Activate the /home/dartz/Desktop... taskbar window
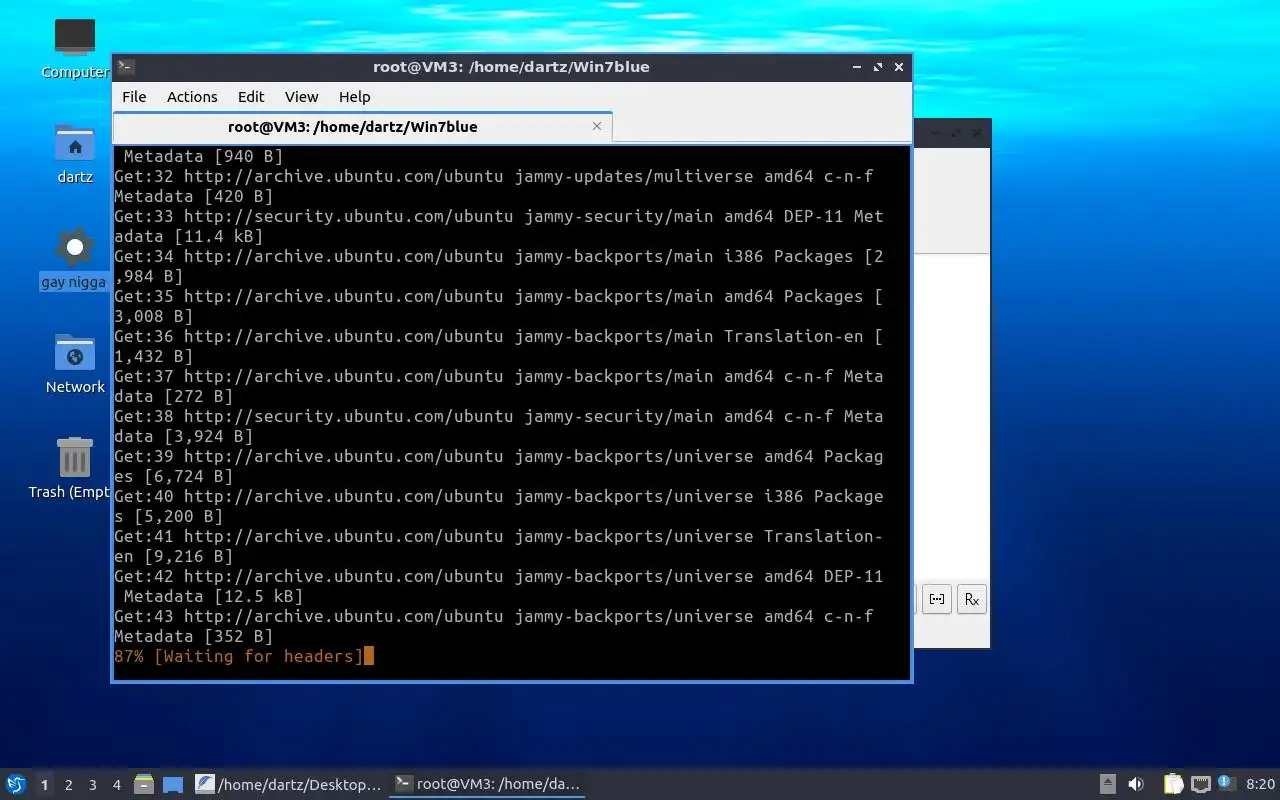1280x800 pixels. coord(288,785)
